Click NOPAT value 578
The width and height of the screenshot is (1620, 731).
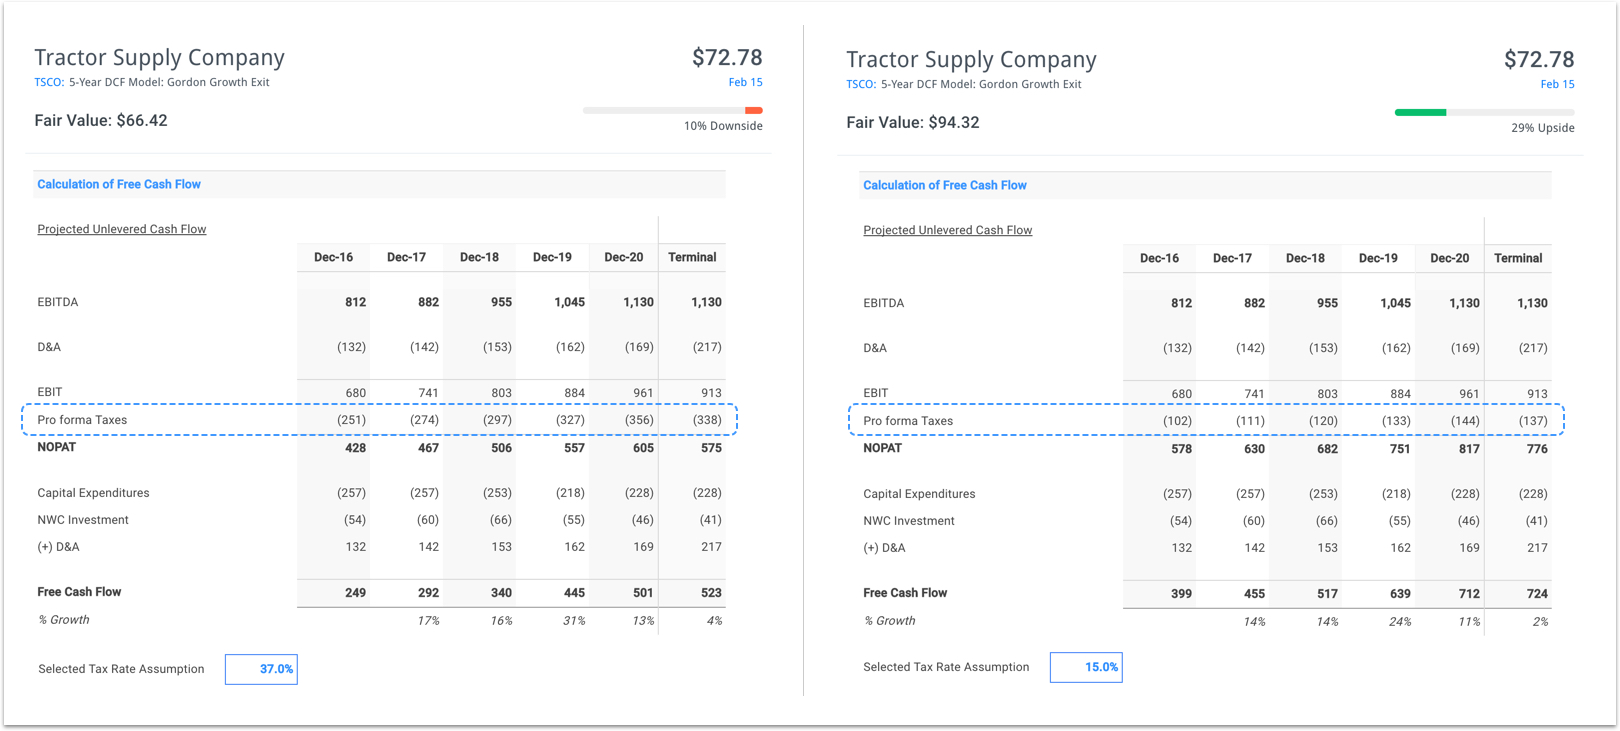coord(1181,449)
